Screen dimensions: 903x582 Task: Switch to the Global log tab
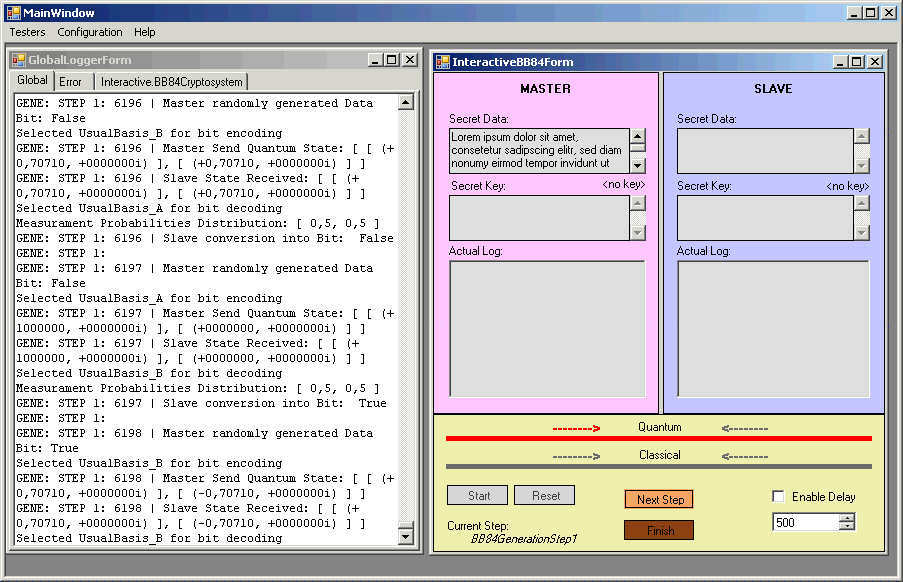coord(32,80)
